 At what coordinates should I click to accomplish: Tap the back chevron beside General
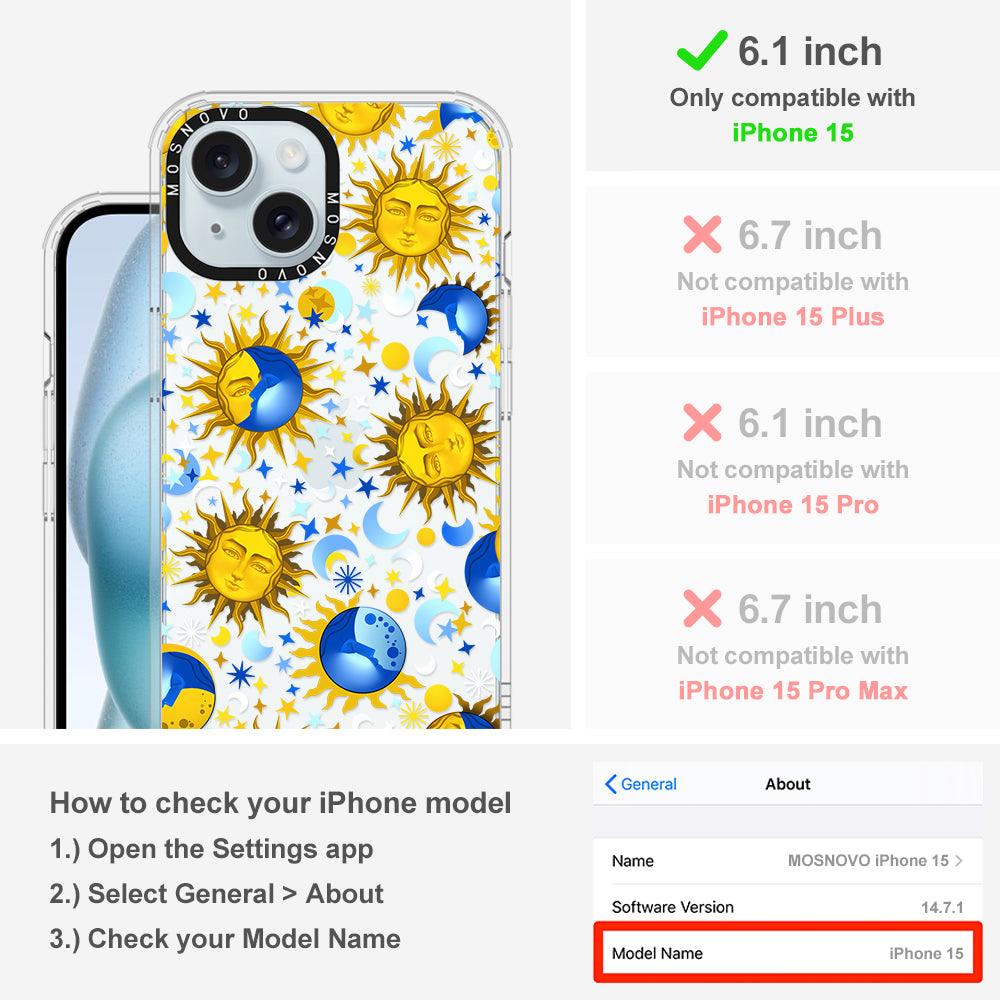(610, 784)
